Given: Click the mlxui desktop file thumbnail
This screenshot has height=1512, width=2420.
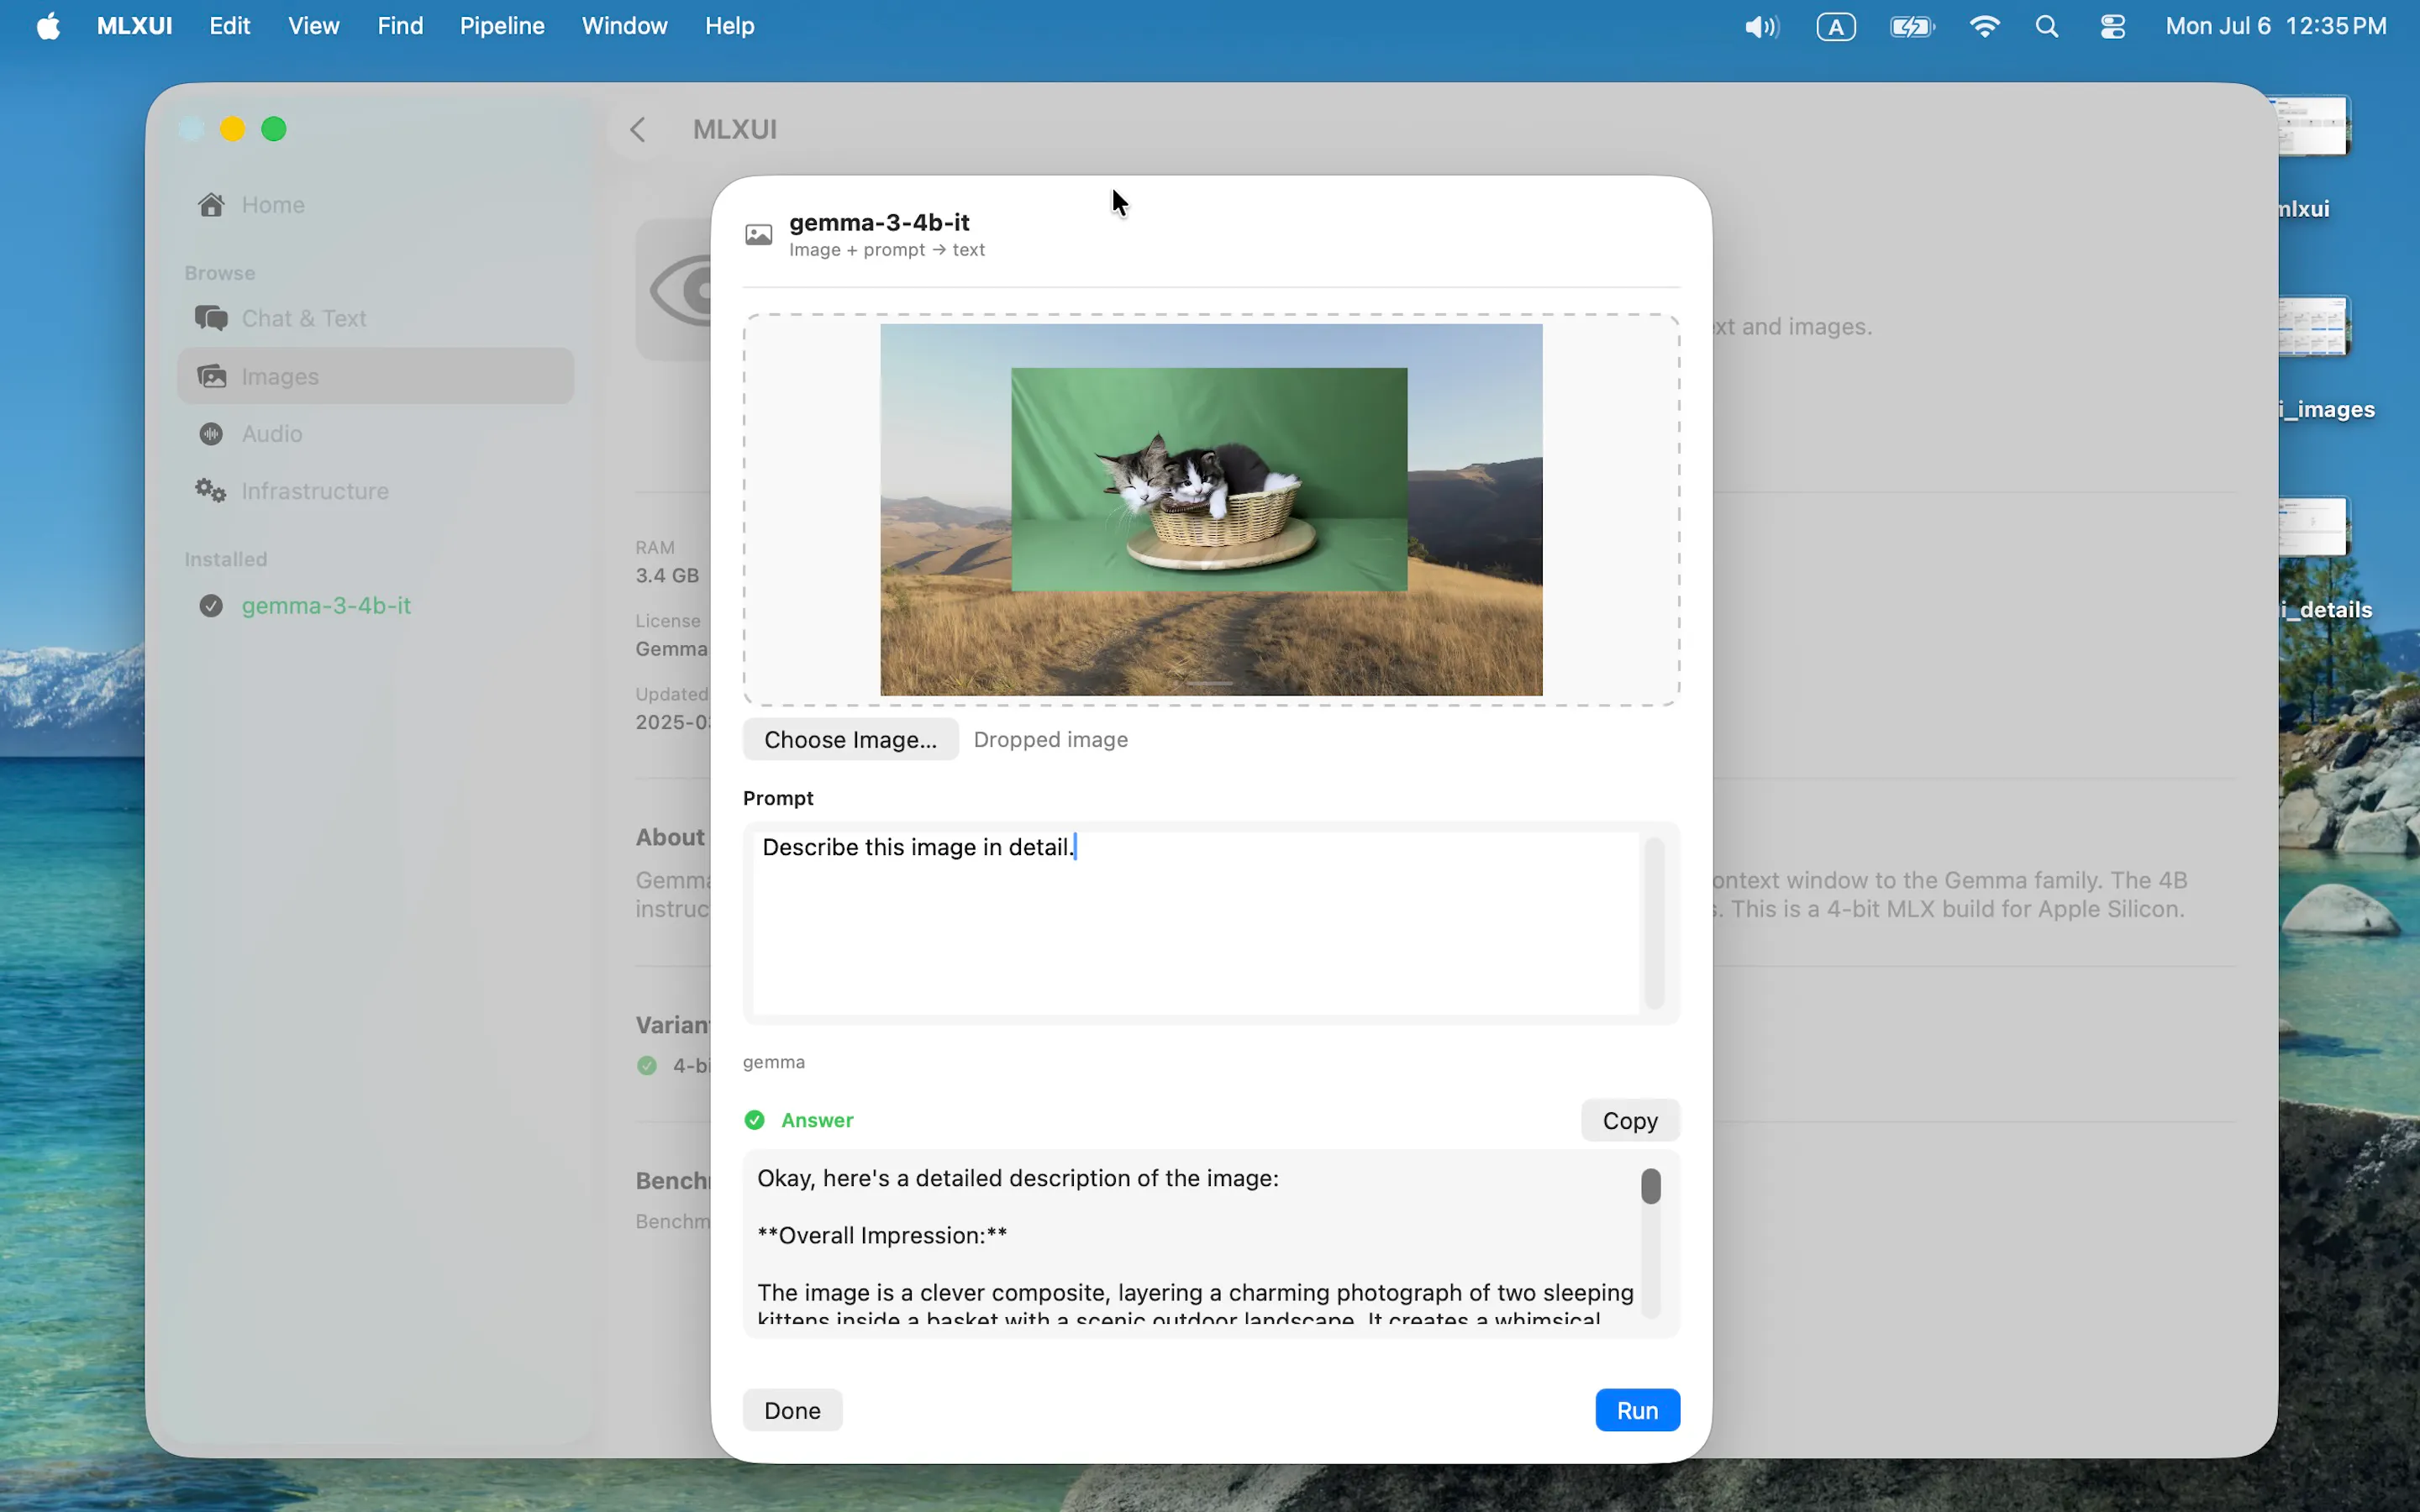Looking at the screenshot, I should coord(2313,126).
